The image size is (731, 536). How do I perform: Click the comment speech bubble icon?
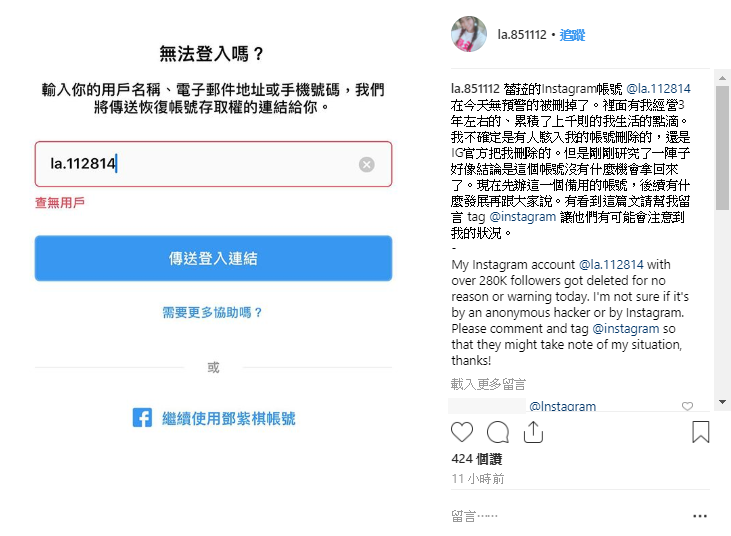[x=498, y=432]
